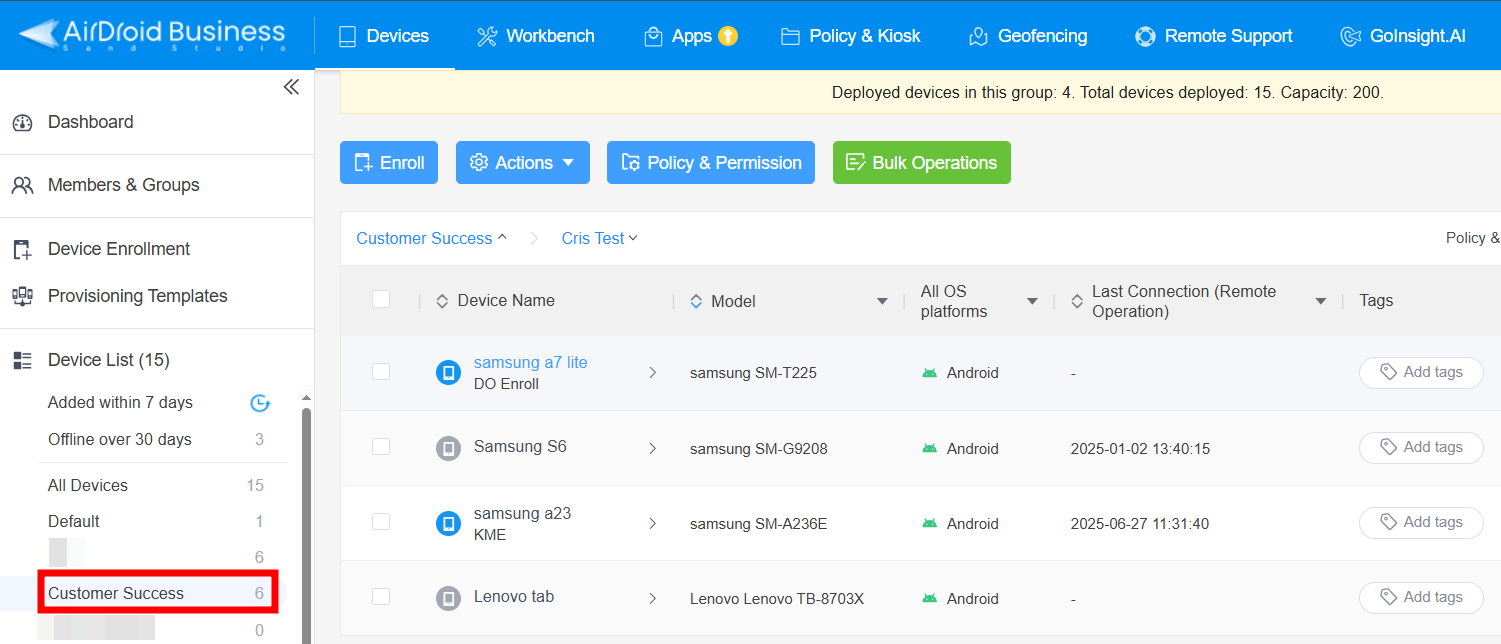The image size is (1501, 644).
Task: Click the tag icon in samsung a7 lite row
Action: click(x=1388, y=372)
